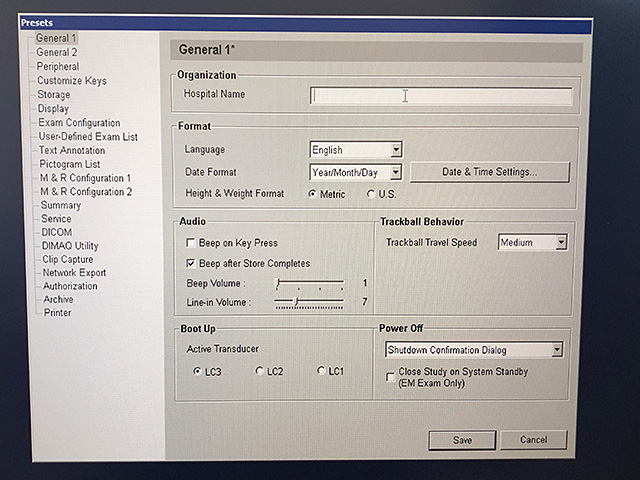This screenshot has height=480, width=640.
Task: Save the preset changes
Action: (462, 440)
